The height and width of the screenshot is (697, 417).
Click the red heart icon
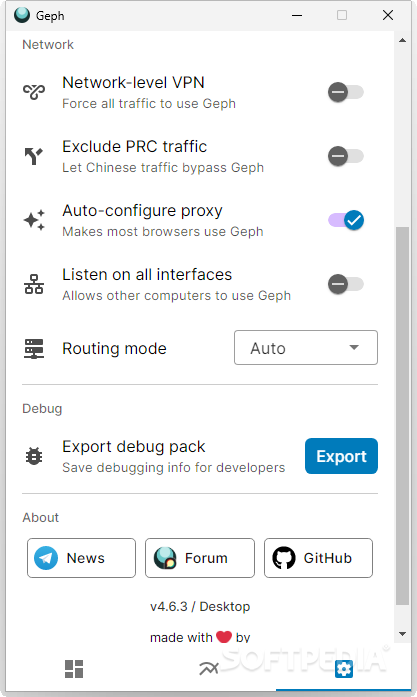224,637
